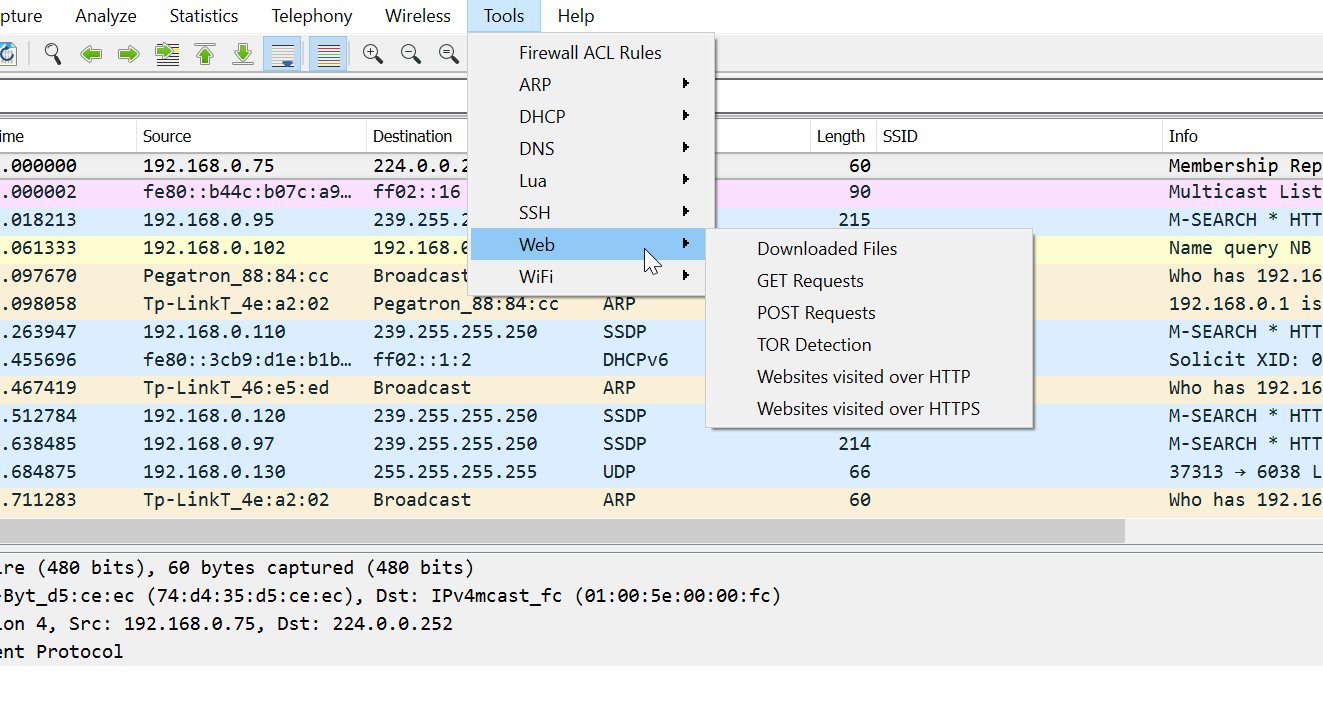Open the Statistics menu
Screen dimensions: 1323x722
[x=203, y=15]
